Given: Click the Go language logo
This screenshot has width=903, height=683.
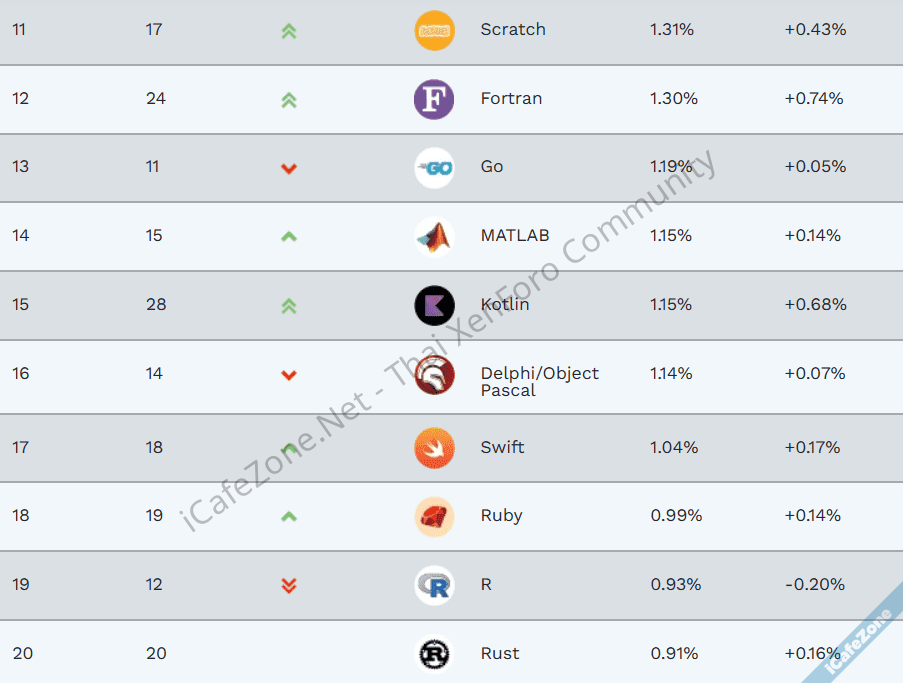Looking at the screenshot, I should [x=434, y=167].
